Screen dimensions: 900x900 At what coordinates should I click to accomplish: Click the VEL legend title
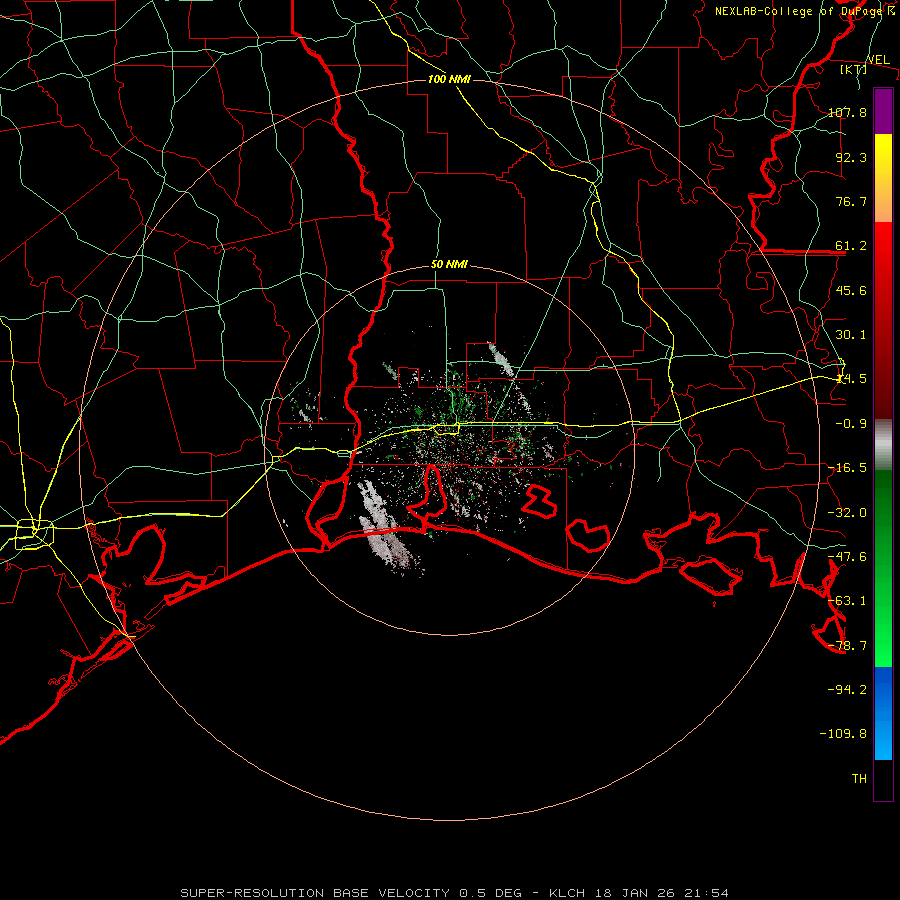tap(878, 60)
